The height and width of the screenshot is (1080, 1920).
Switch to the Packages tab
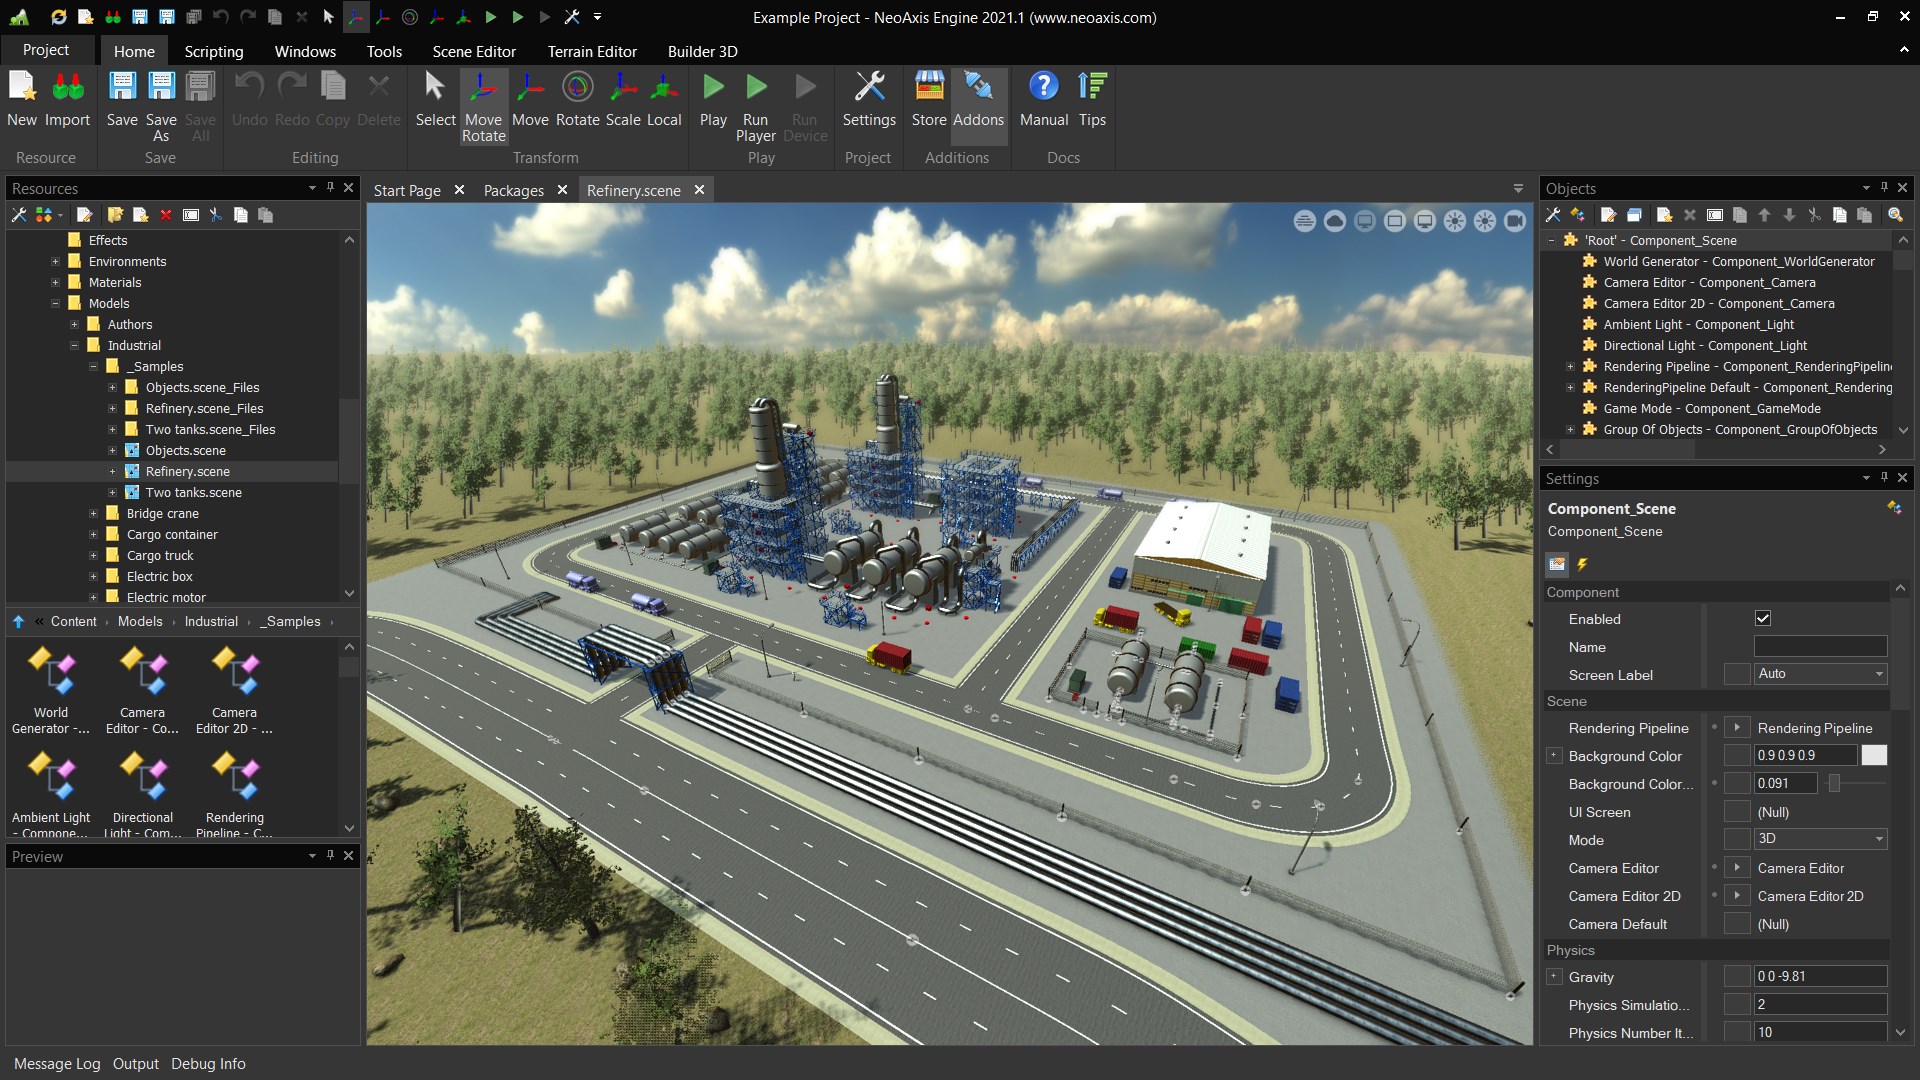[513, 190]
